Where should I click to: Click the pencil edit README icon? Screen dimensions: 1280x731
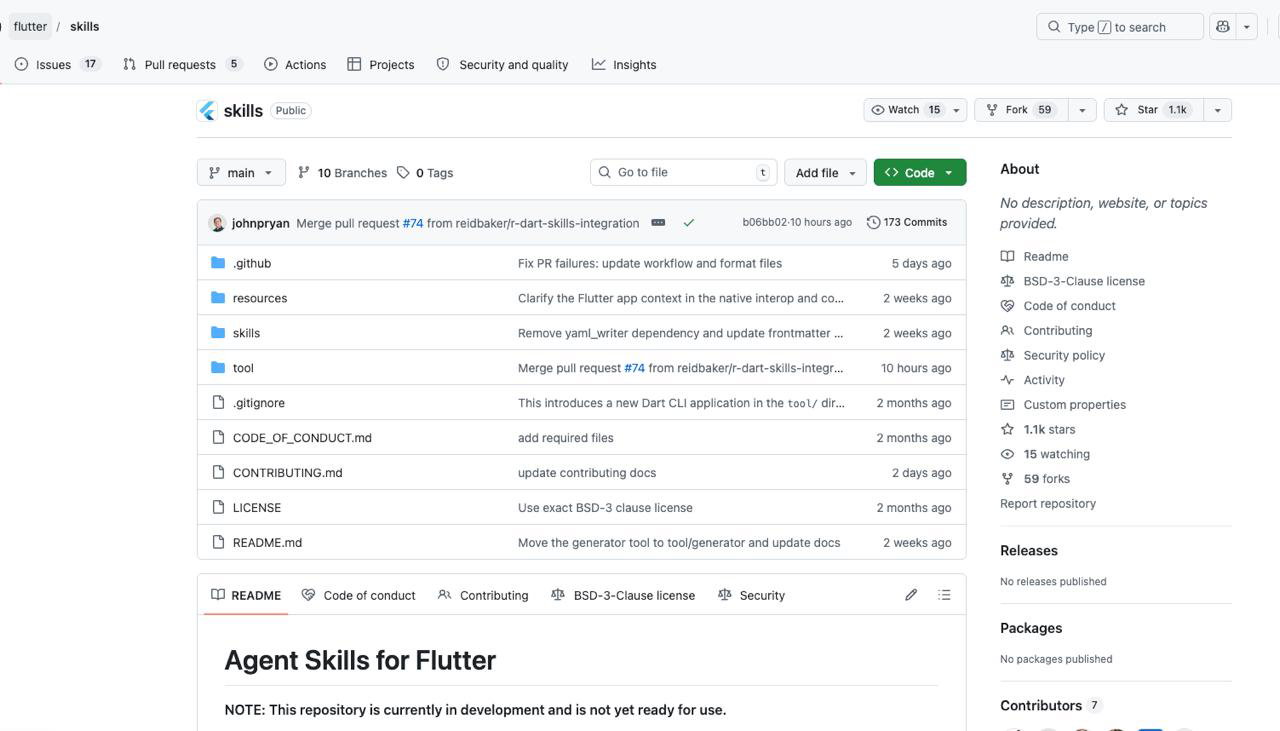point(911,595)
